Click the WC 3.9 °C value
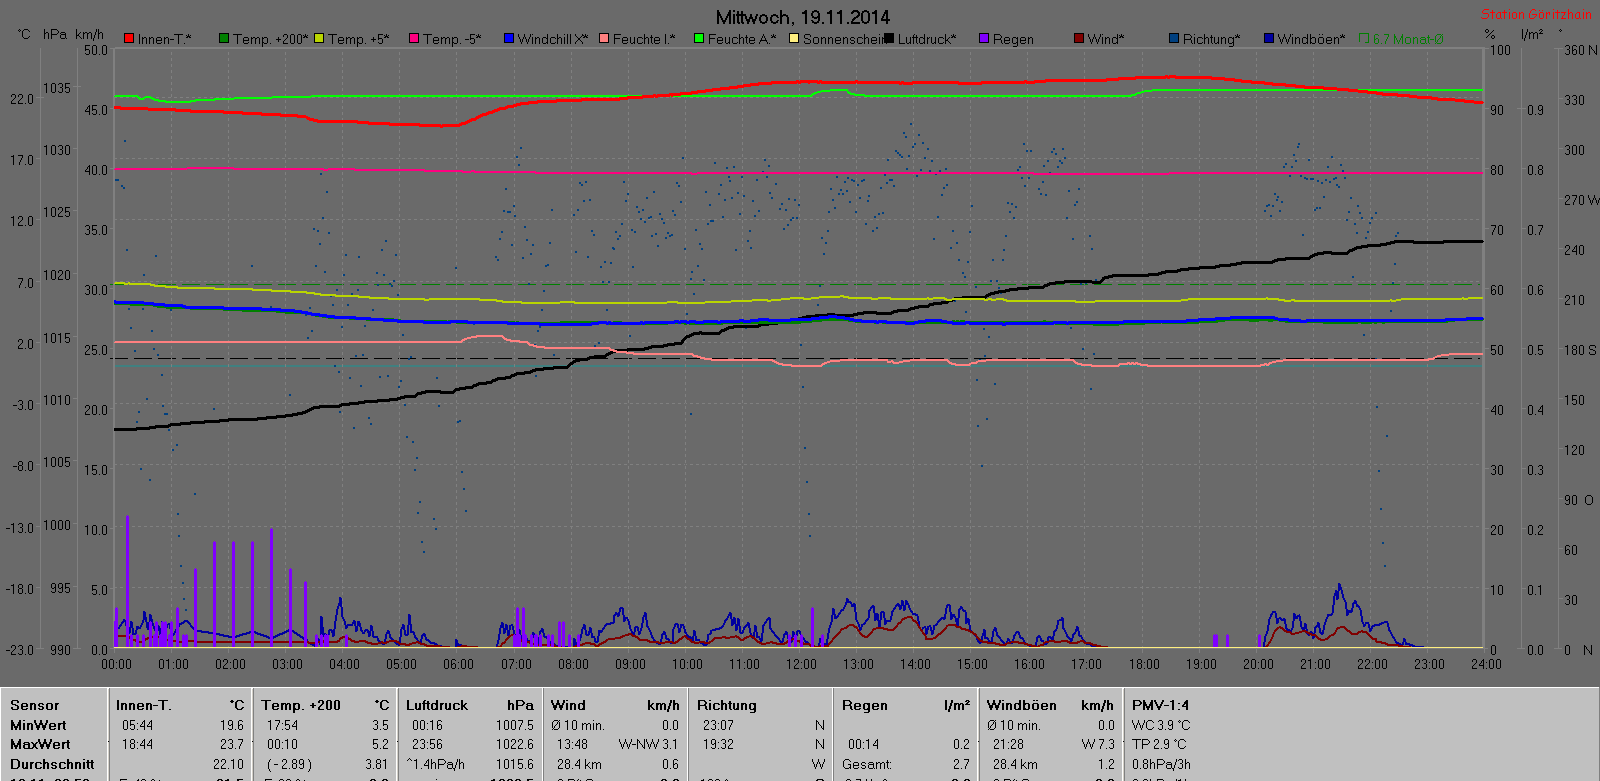Viewport: 1600px width, 781px height. 1161,725
